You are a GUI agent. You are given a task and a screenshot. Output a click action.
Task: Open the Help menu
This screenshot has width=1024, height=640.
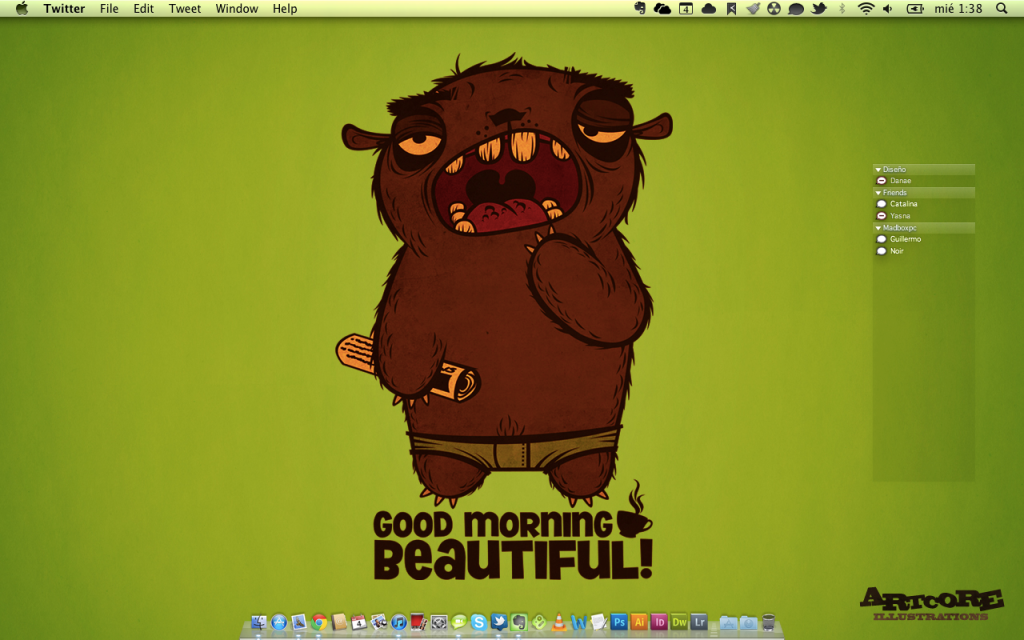click(x=285, y=8)
